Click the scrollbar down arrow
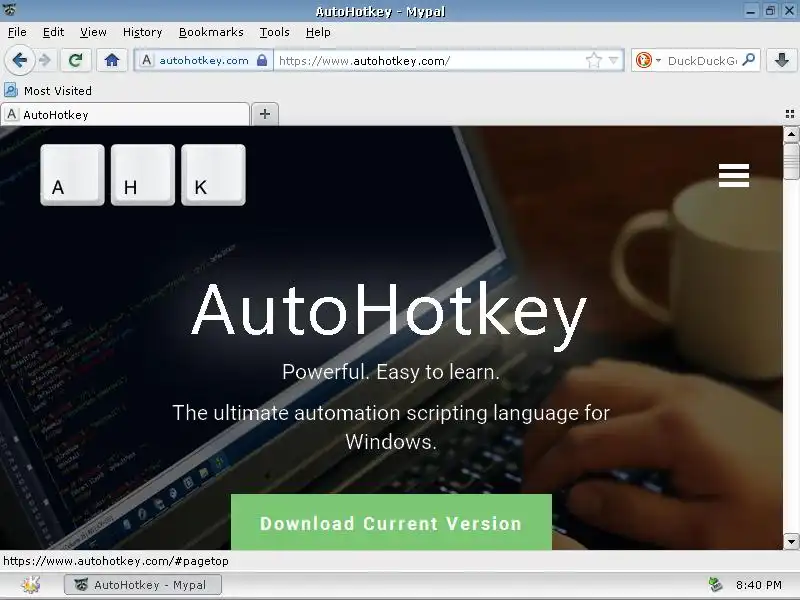Image resolution: width=800 pixels, height=600 pixels. tap(791, 541)
